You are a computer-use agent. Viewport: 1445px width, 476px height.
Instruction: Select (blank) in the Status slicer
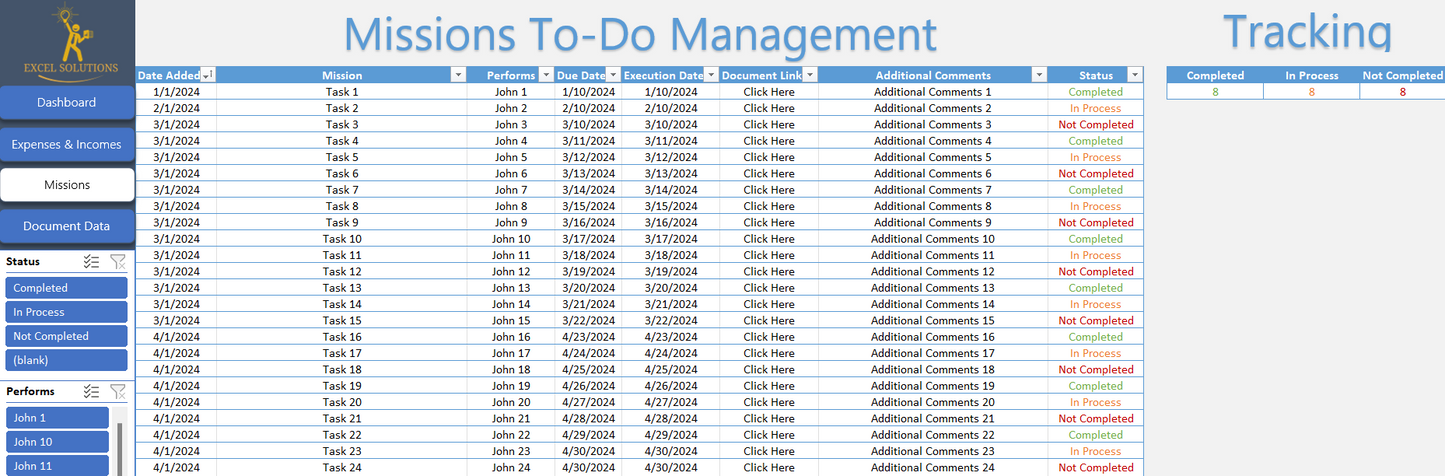click(x=67, y=360)
